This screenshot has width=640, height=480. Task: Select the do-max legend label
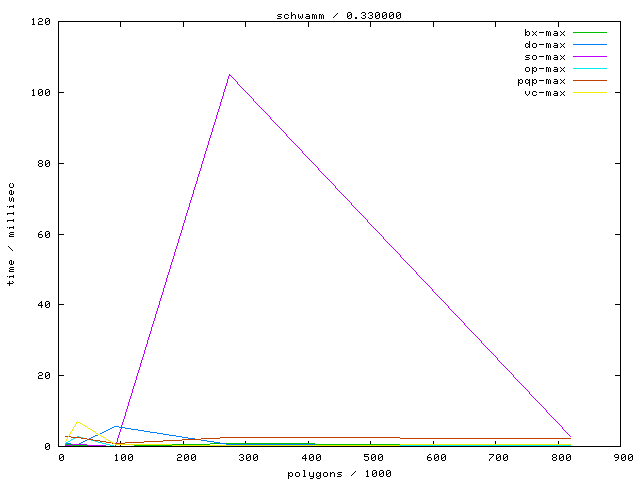pyautogui.click(x=545, y=45)
